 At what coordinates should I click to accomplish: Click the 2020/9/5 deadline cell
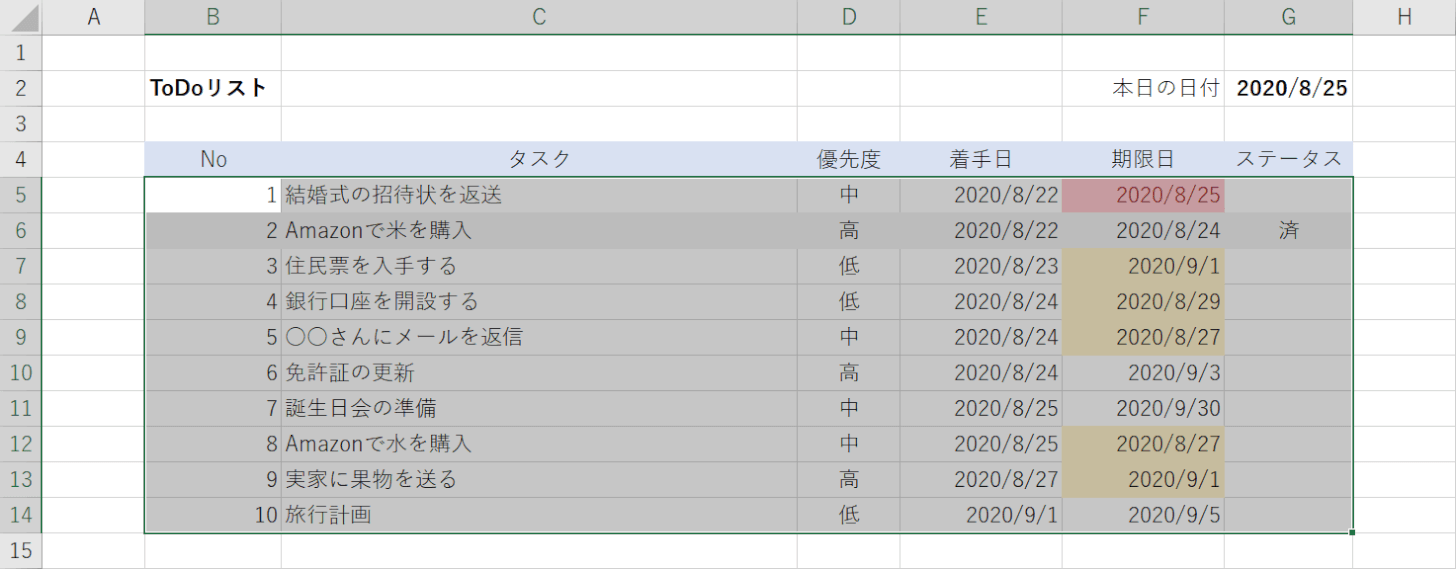[x=1143, y=515]
